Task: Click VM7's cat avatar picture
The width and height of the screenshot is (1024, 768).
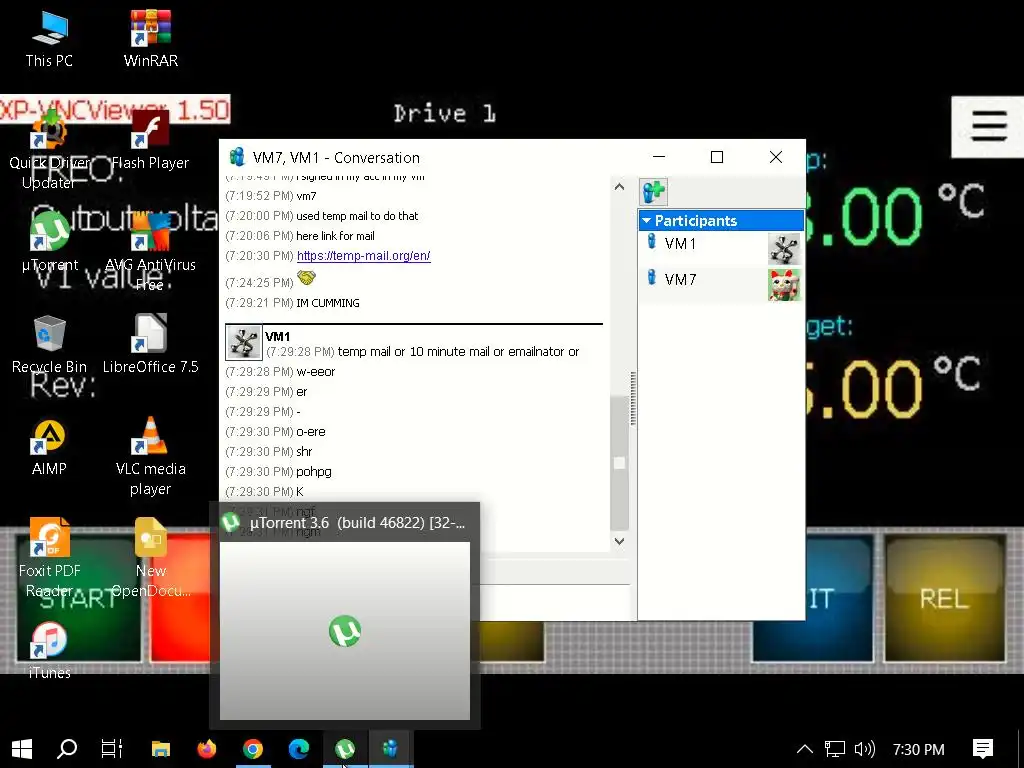Action: click(784, 285)
